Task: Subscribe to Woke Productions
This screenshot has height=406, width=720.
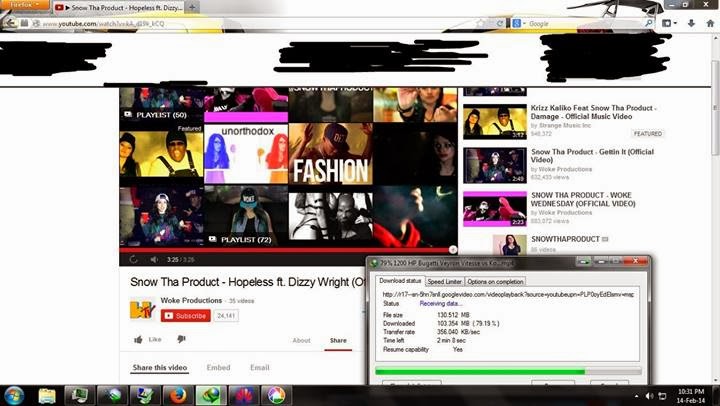Action: (186, 316)
